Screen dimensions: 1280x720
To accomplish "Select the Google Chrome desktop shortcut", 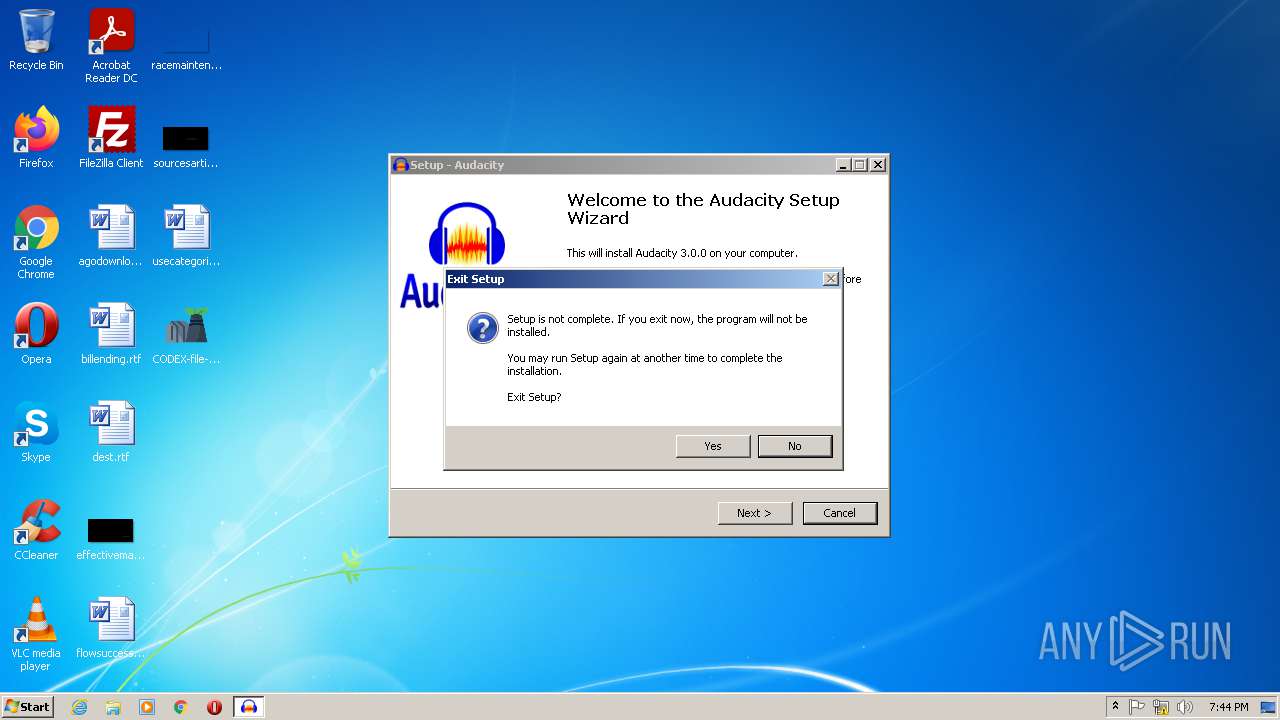I will pos(36,242).
